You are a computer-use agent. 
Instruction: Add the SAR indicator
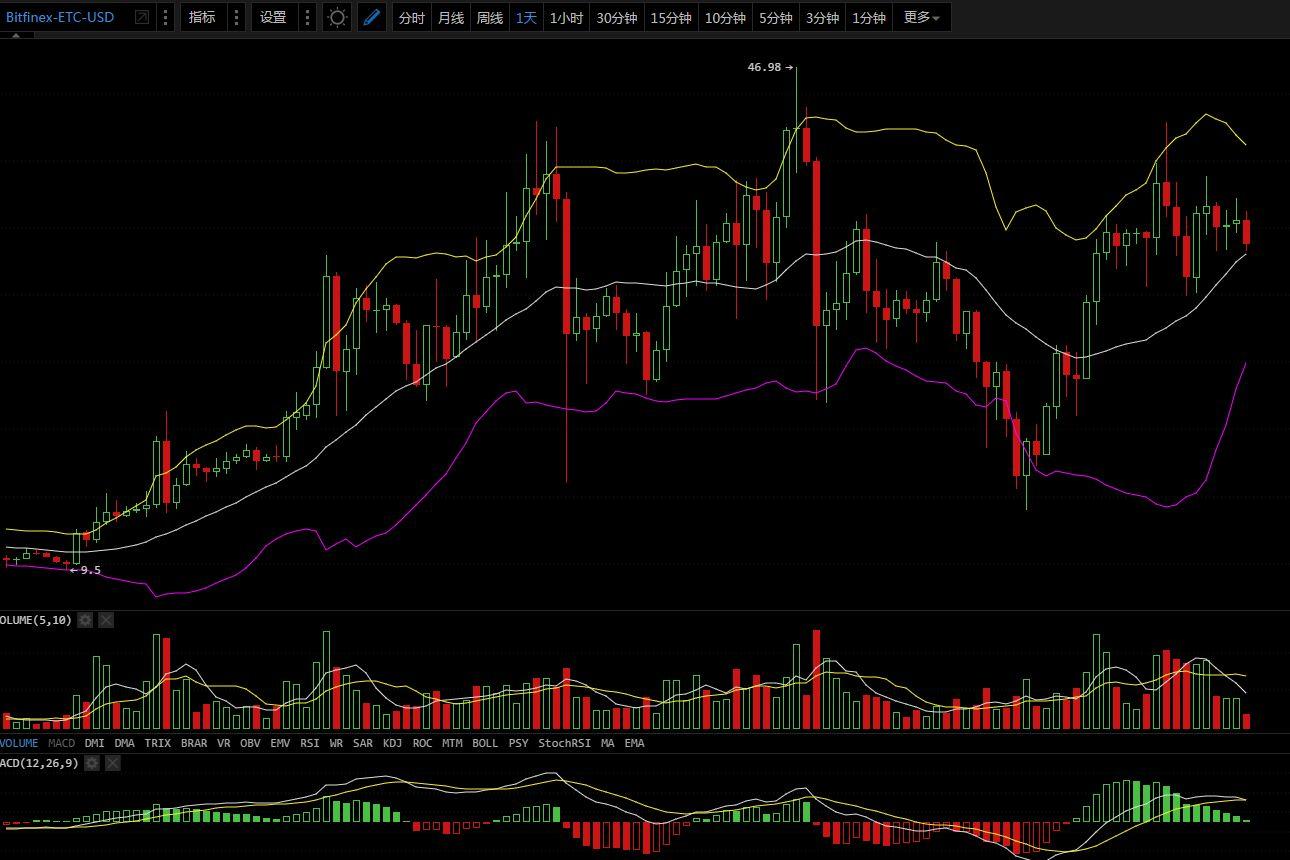[363, 743]
